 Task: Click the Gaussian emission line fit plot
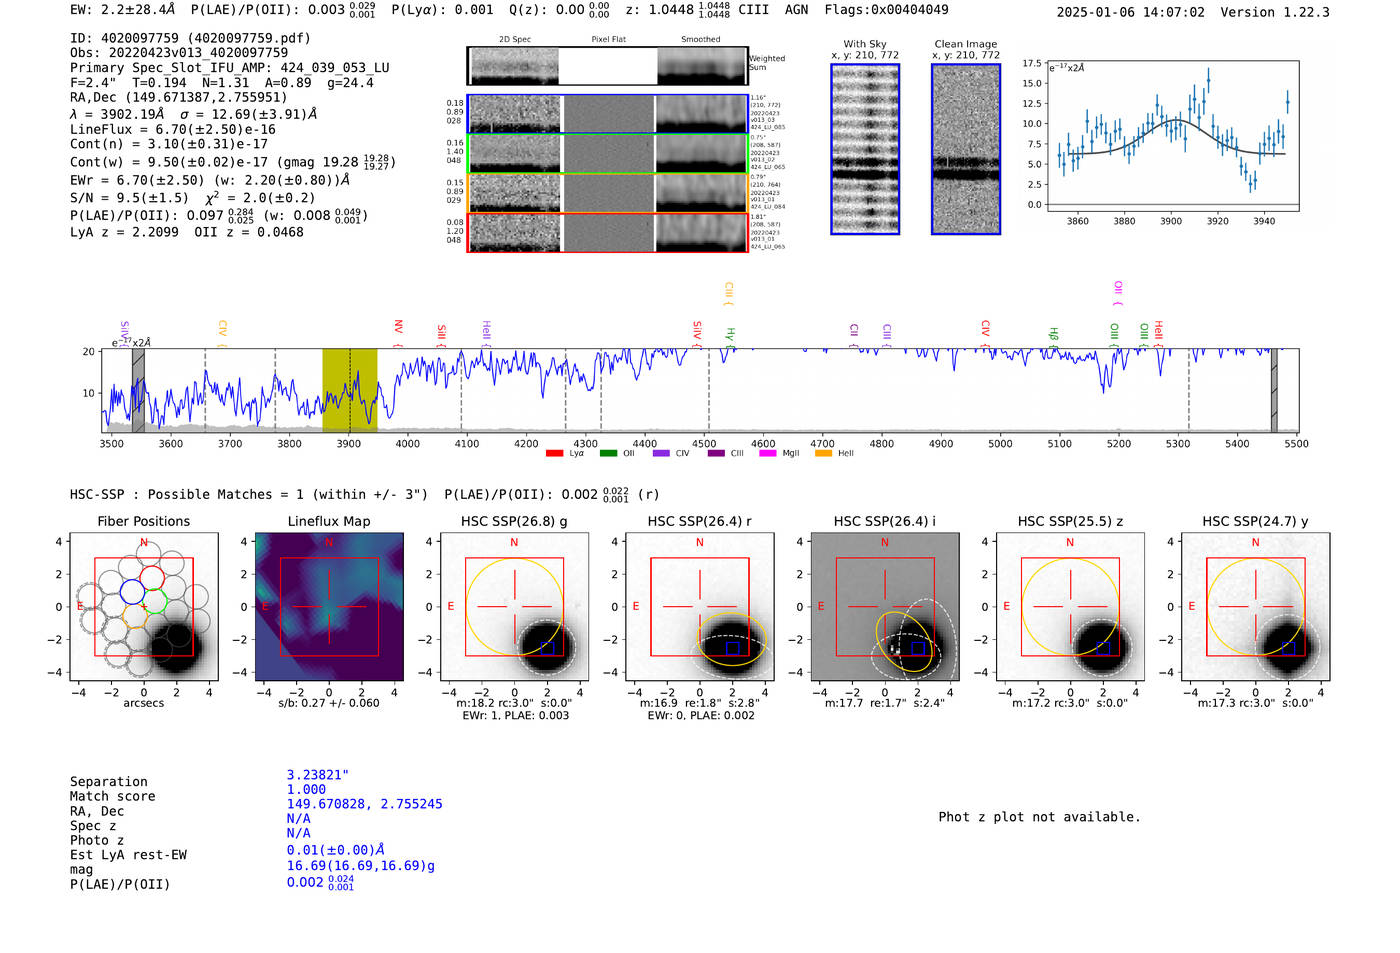(x=1172, y=135)
